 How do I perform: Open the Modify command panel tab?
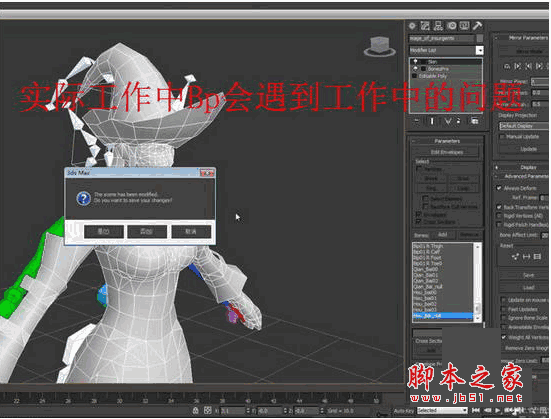point(425,26)
